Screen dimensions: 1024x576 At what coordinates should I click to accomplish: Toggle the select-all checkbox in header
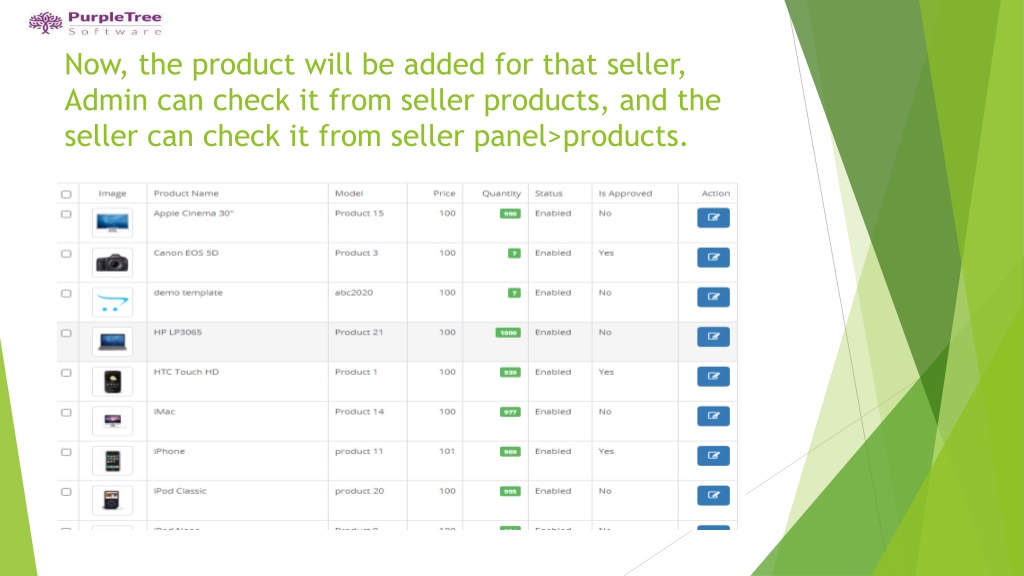click(x=66, y=194)
